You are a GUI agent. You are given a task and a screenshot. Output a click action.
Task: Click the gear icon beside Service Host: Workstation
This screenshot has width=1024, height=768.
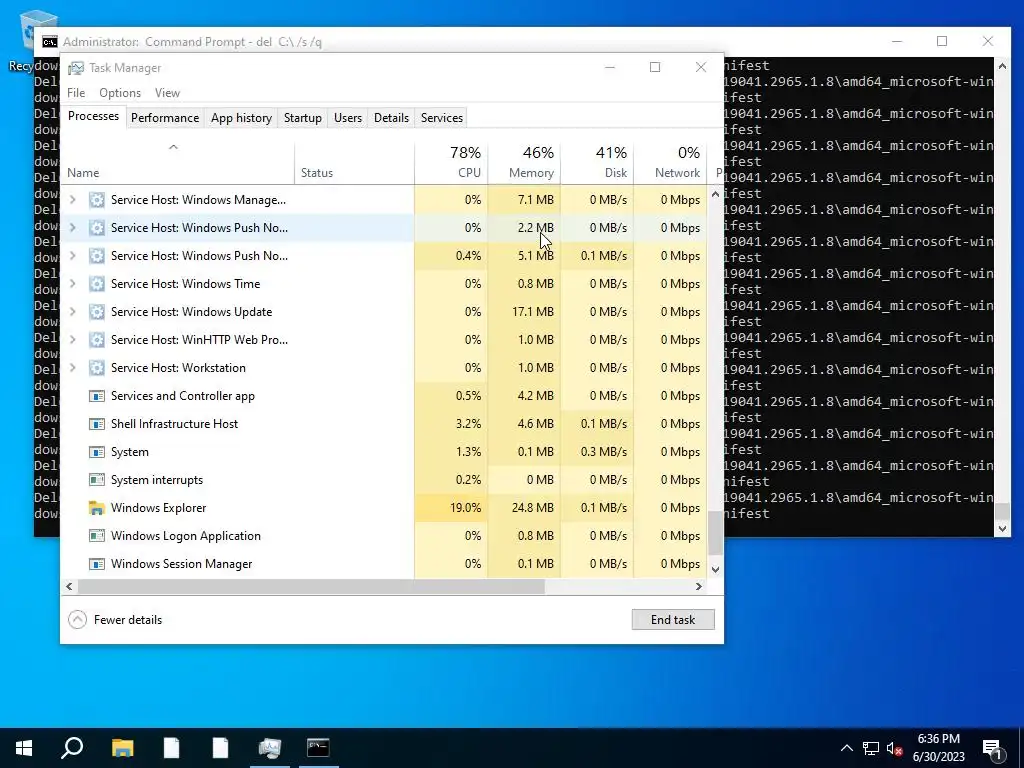click(97, 368)
